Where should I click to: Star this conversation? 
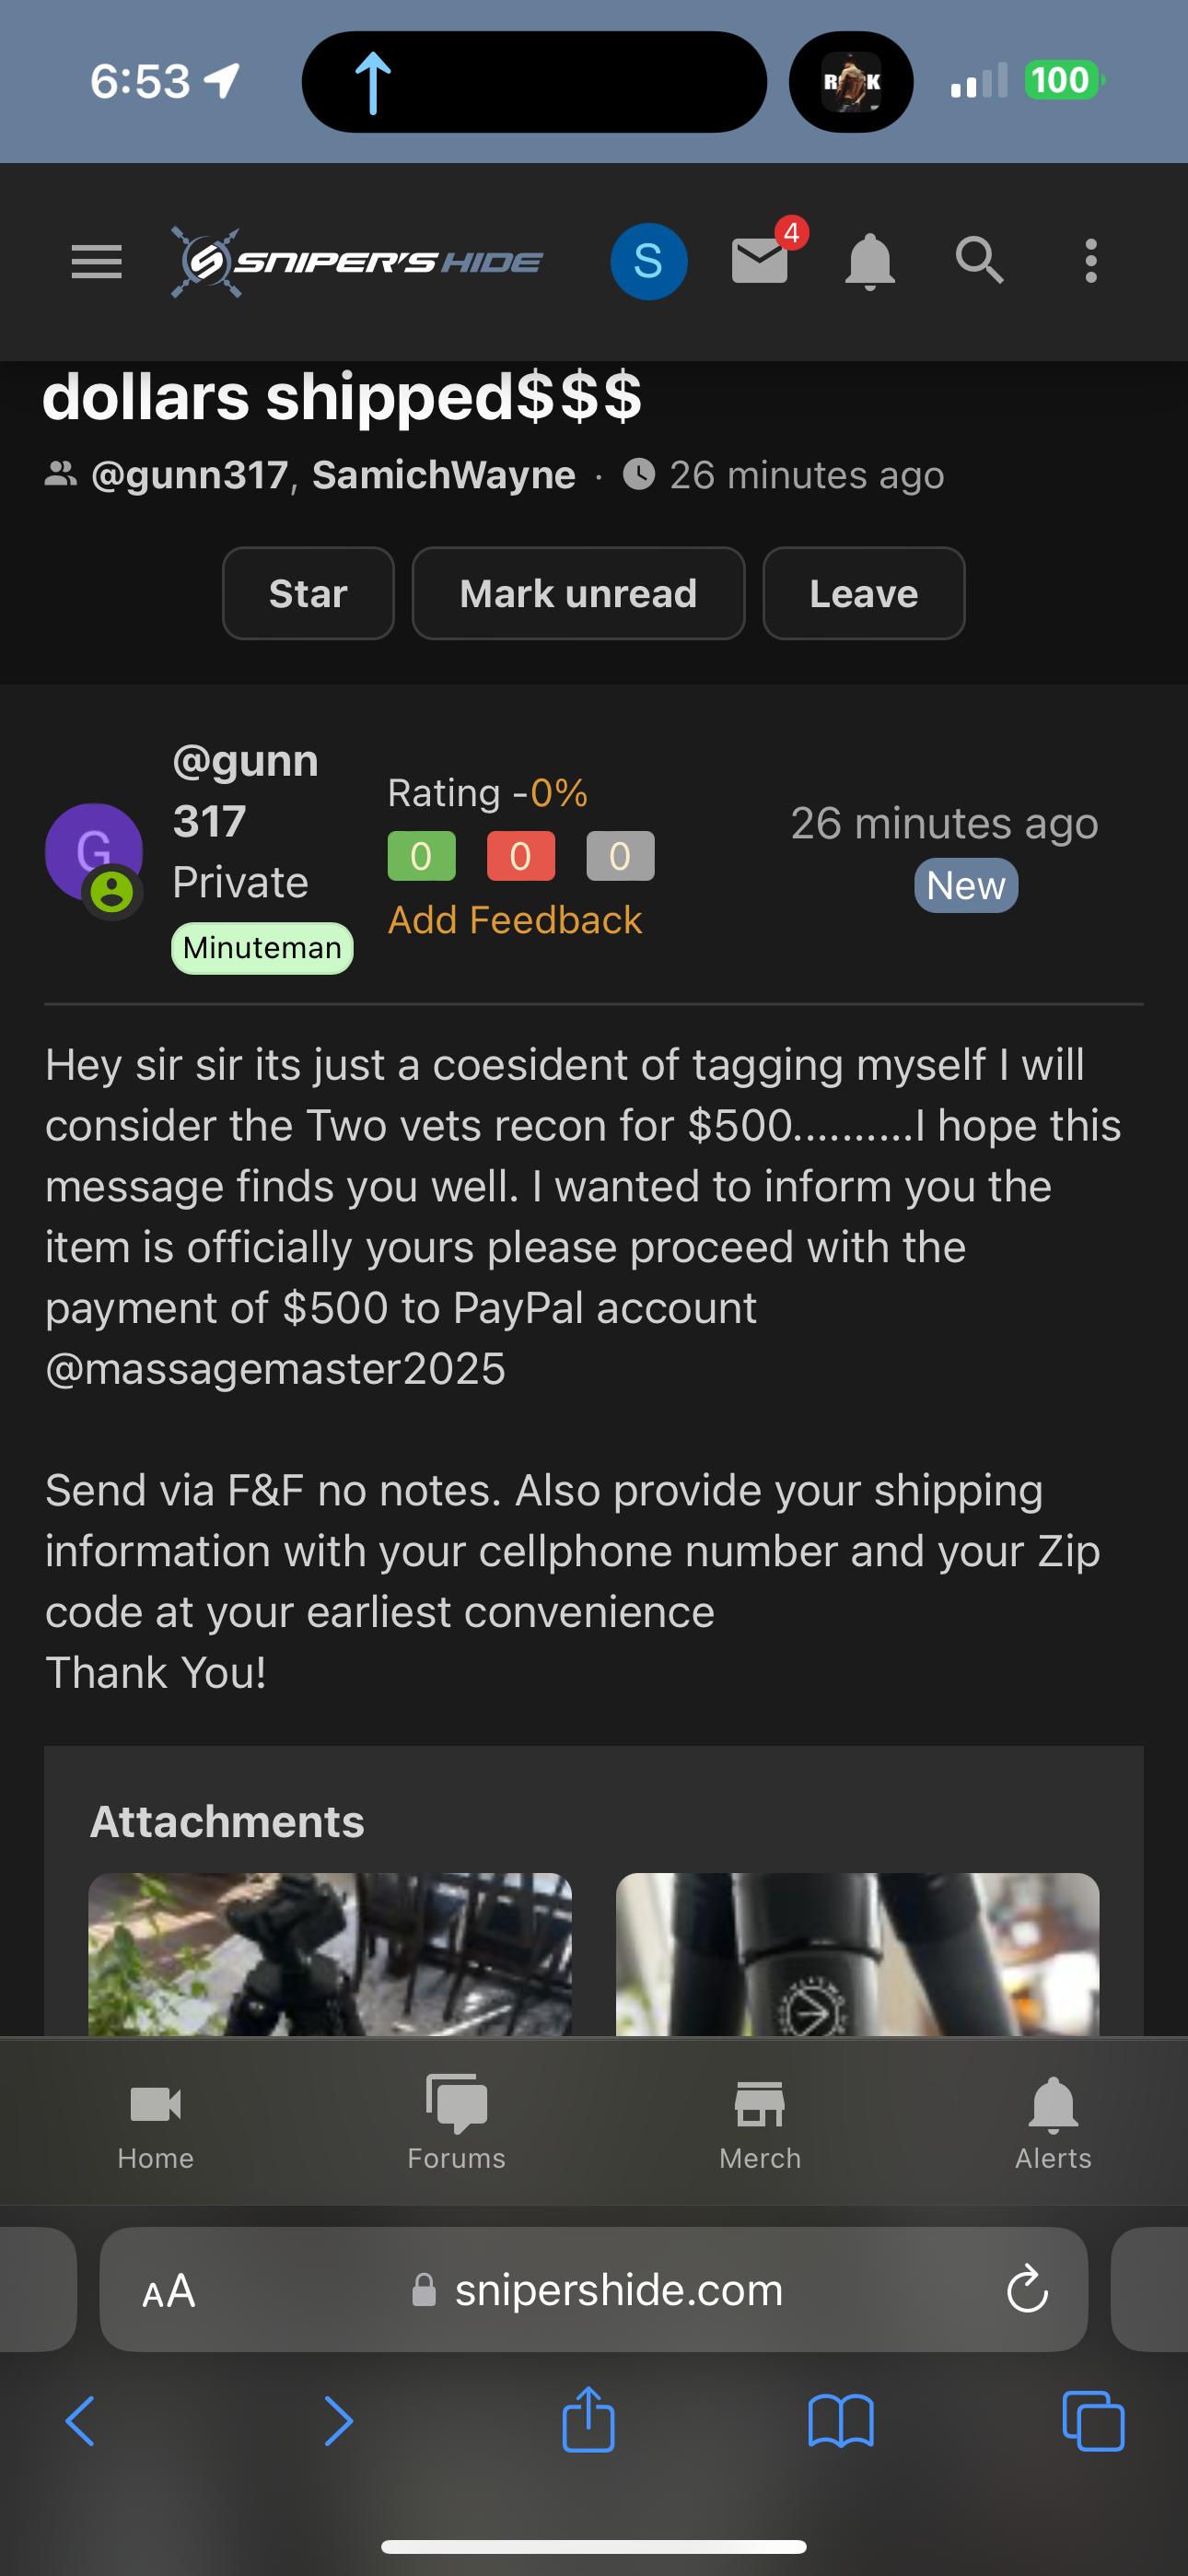click(308, 593)
